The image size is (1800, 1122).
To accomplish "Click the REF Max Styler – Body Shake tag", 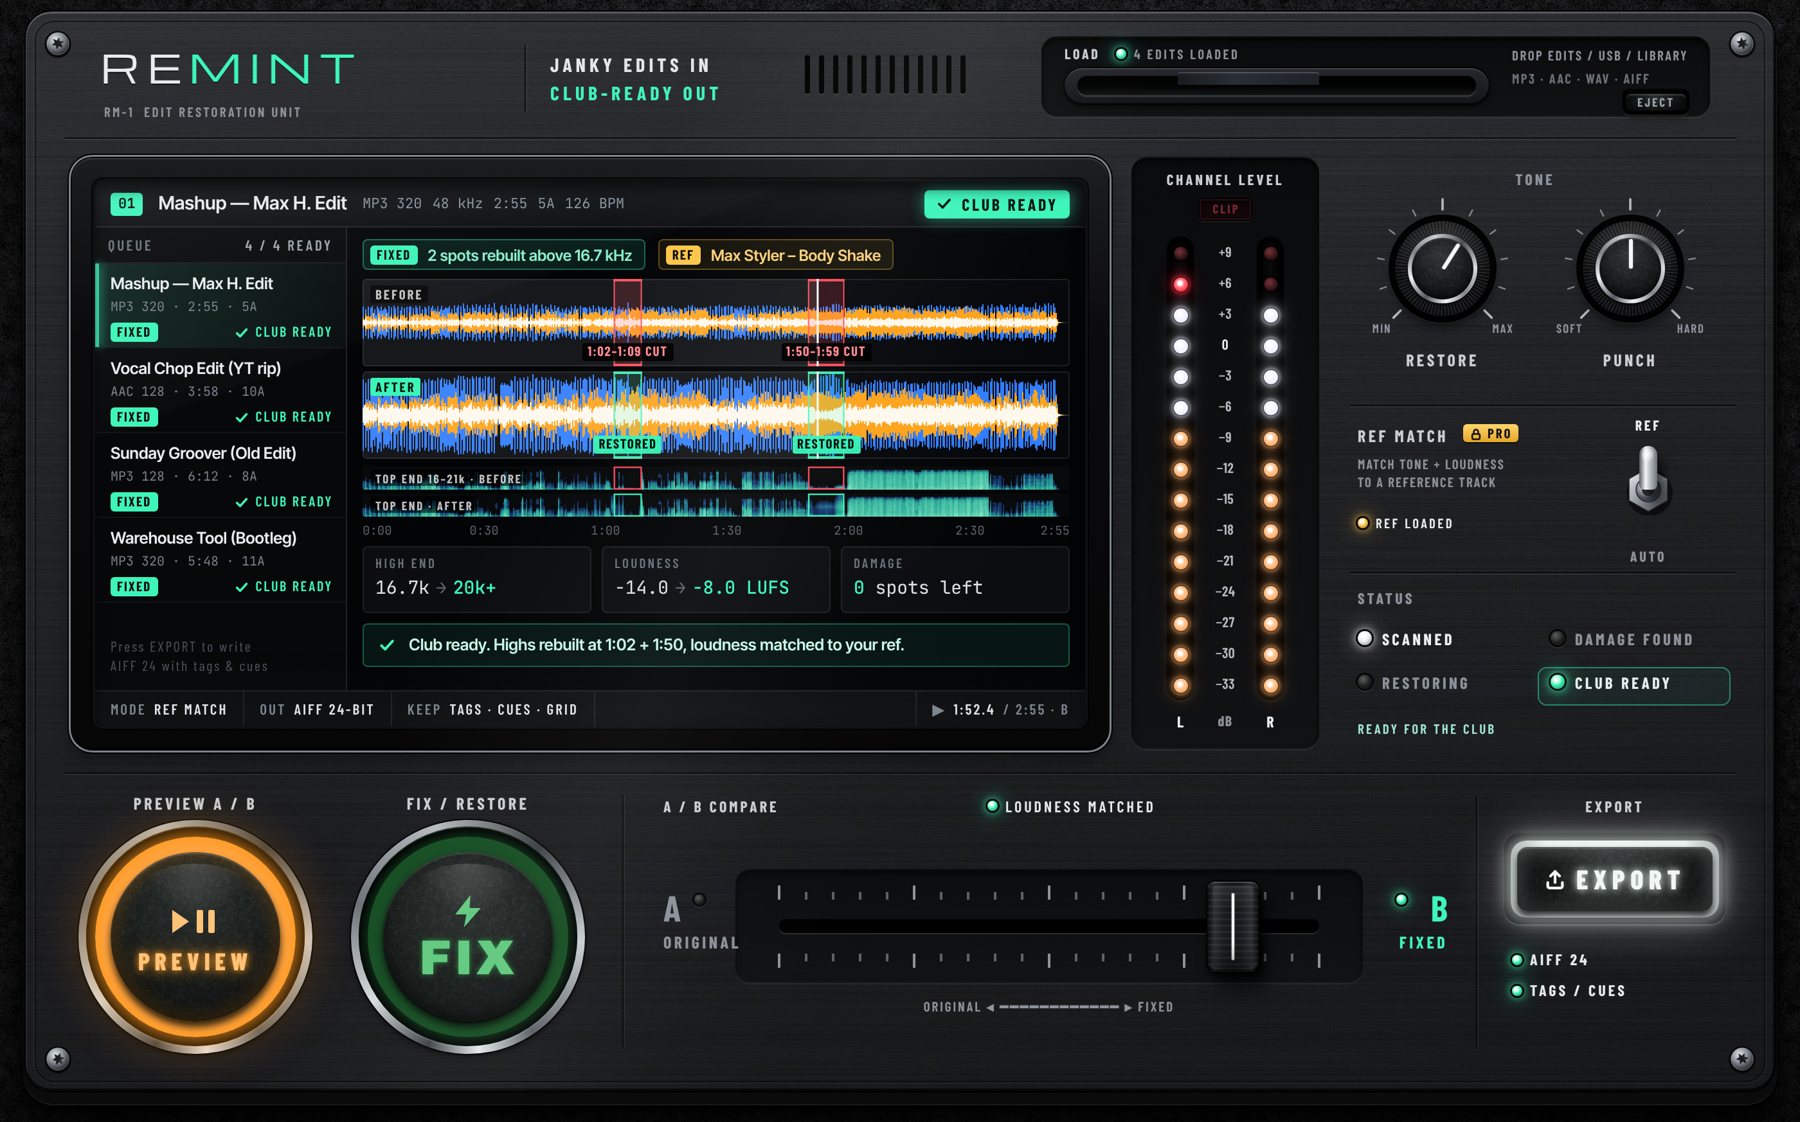I will pyautogui.click(x=775, y=255).
